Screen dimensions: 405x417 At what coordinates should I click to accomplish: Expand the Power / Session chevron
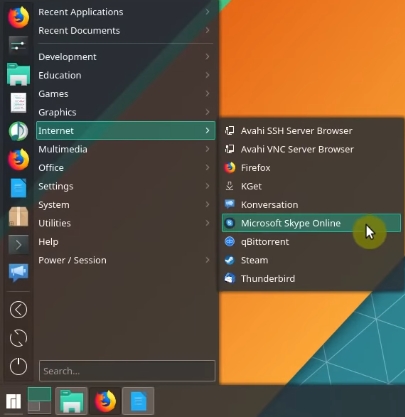pyautogui.click(x=207, y=260)
